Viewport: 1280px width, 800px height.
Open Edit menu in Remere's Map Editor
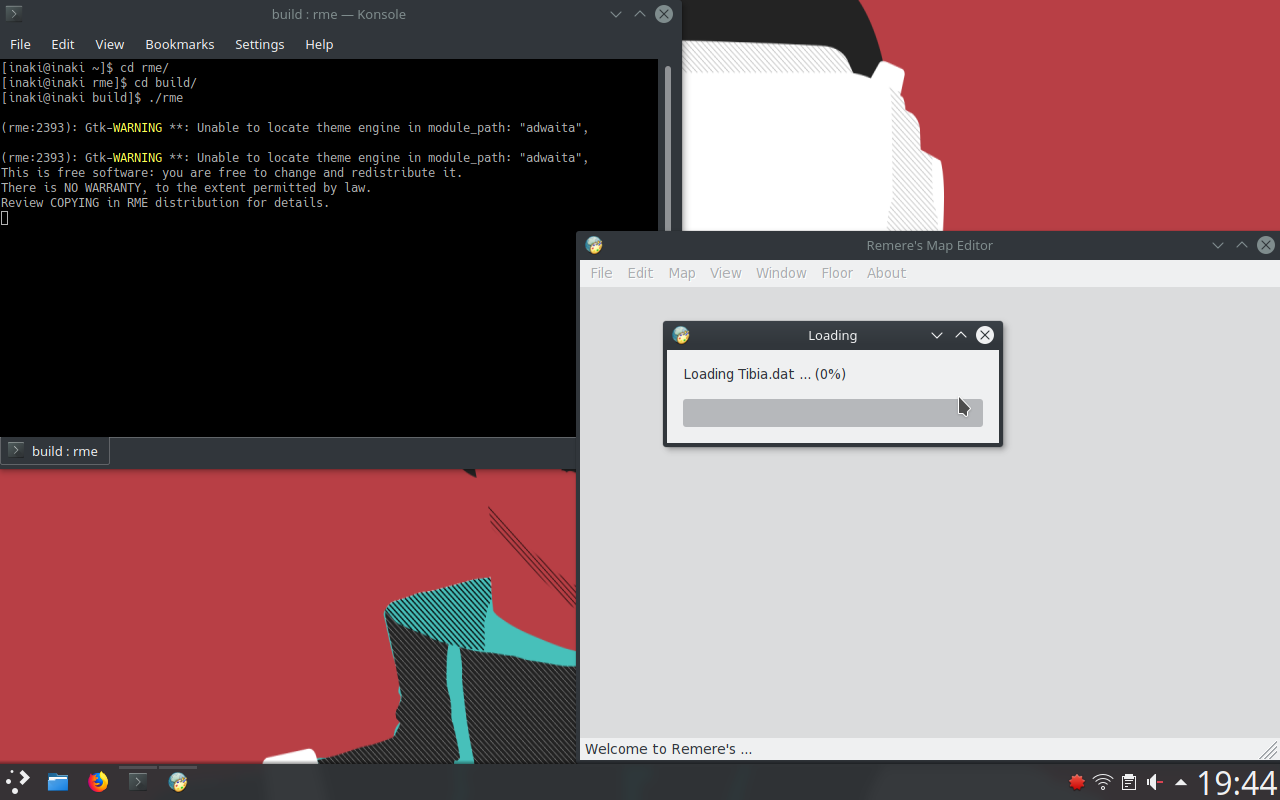[640, 273]
